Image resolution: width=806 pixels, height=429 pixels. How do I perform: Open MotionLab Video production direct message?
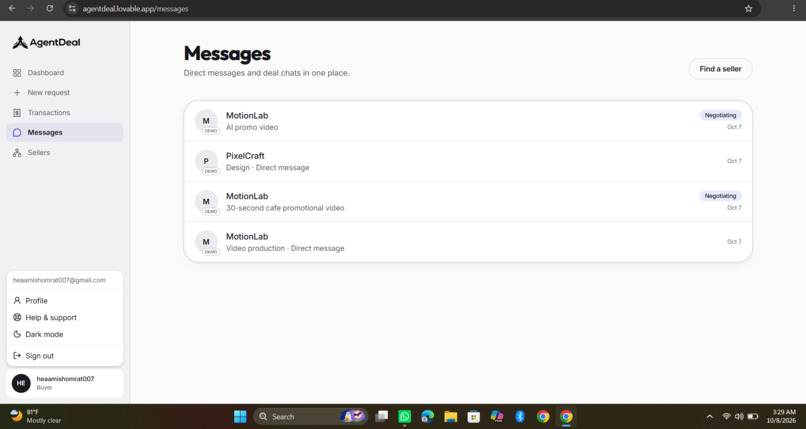468,242
